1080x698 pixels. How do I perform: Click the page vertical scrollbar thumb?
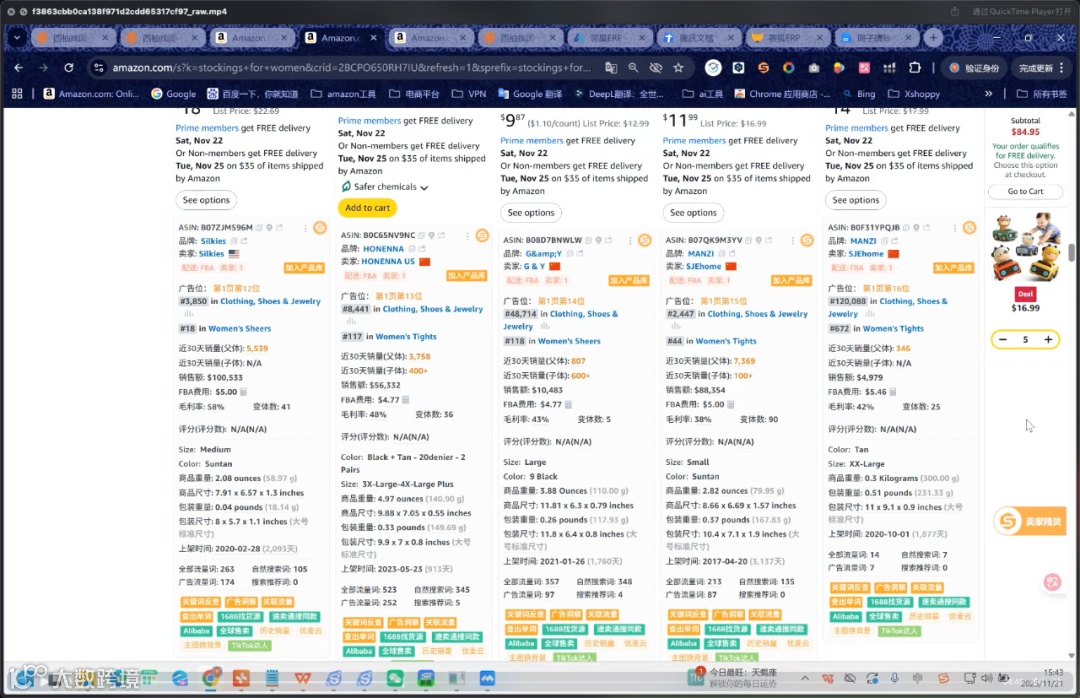tap(1071, 252)
